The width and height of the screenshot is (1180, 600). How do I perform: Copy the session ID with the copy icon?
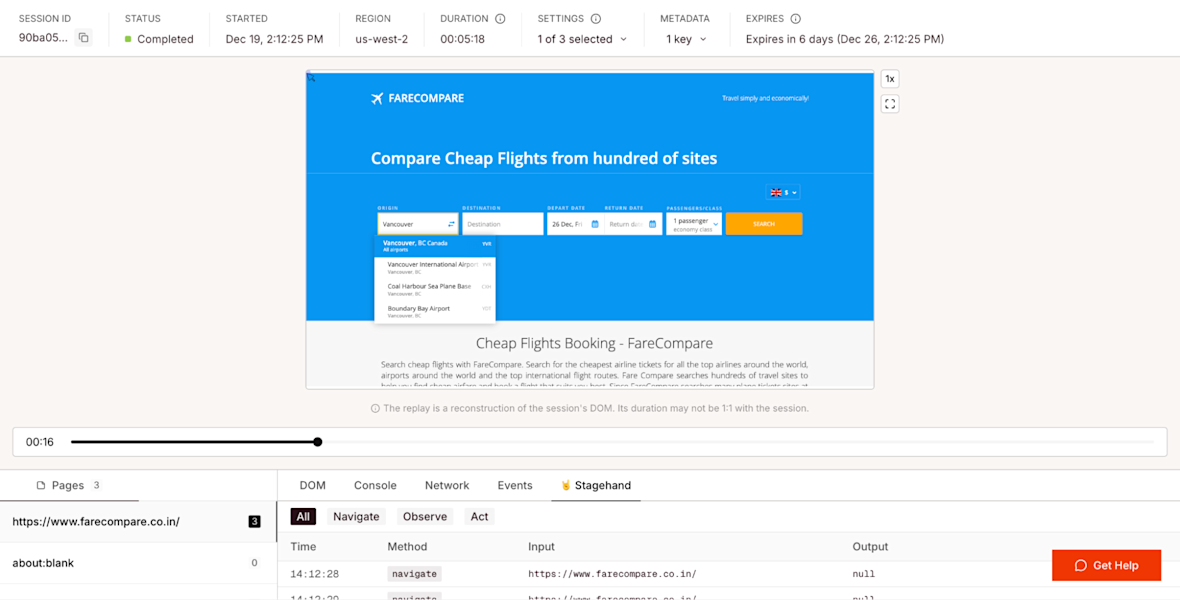[x=84, y=38]
